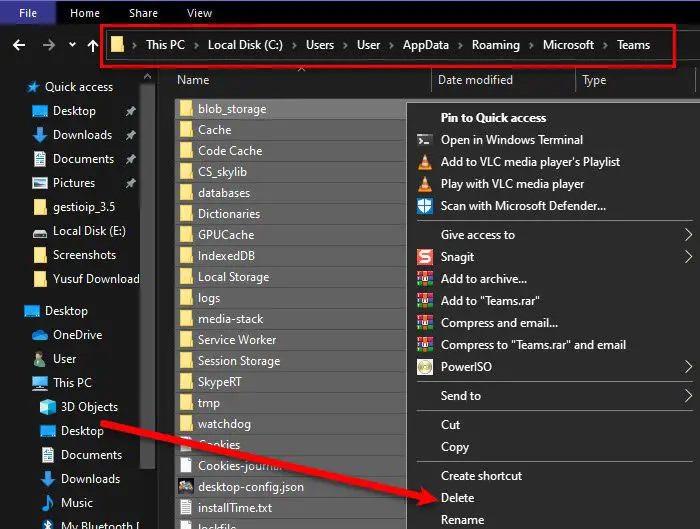This screenshot has height=529, width=700.
Task: Click the Snagit icon in context menu
Action: 425,257
